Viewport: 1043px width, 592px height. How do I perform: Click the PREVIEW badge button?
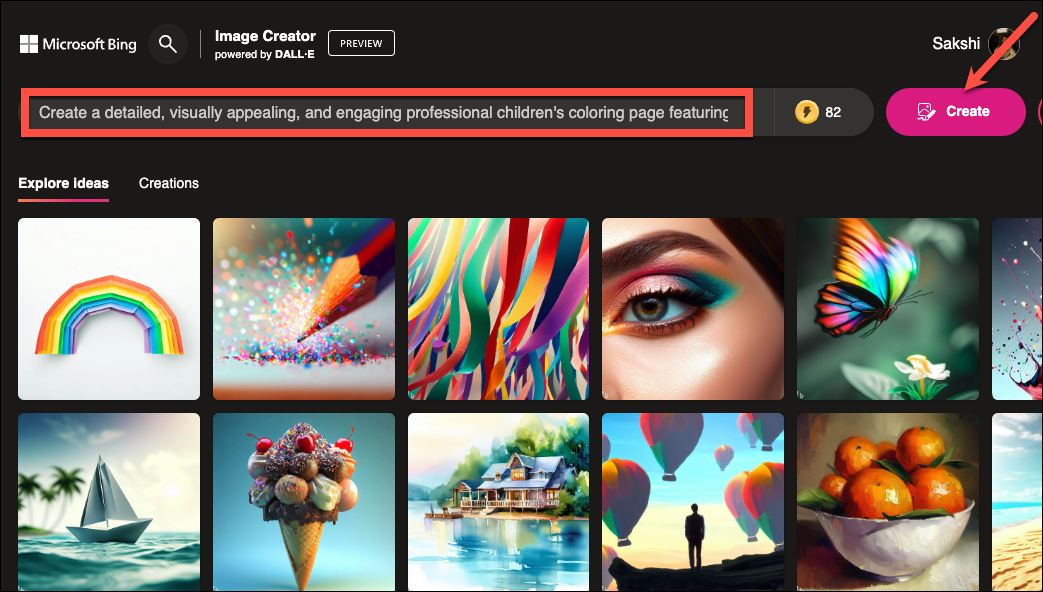point(361,43)
